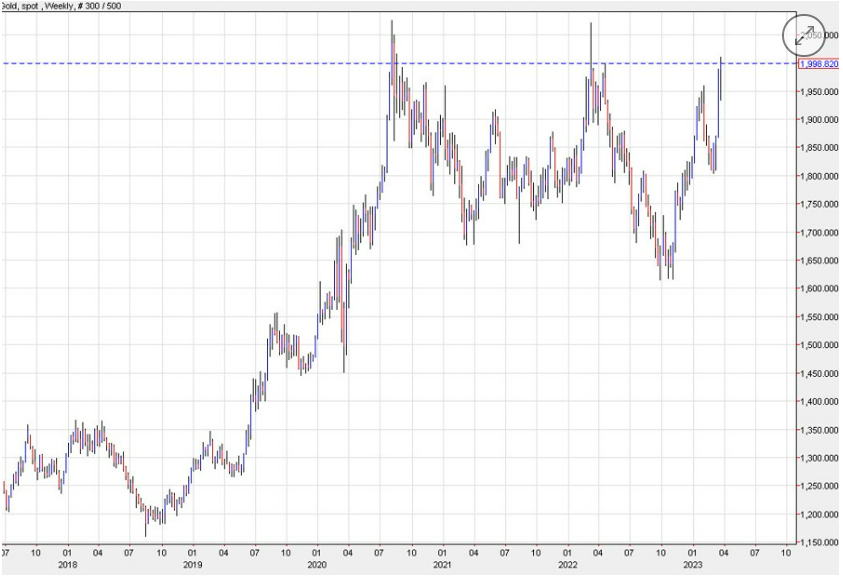
Task: Click the most recent weekly candle bar
Action: 721,78
